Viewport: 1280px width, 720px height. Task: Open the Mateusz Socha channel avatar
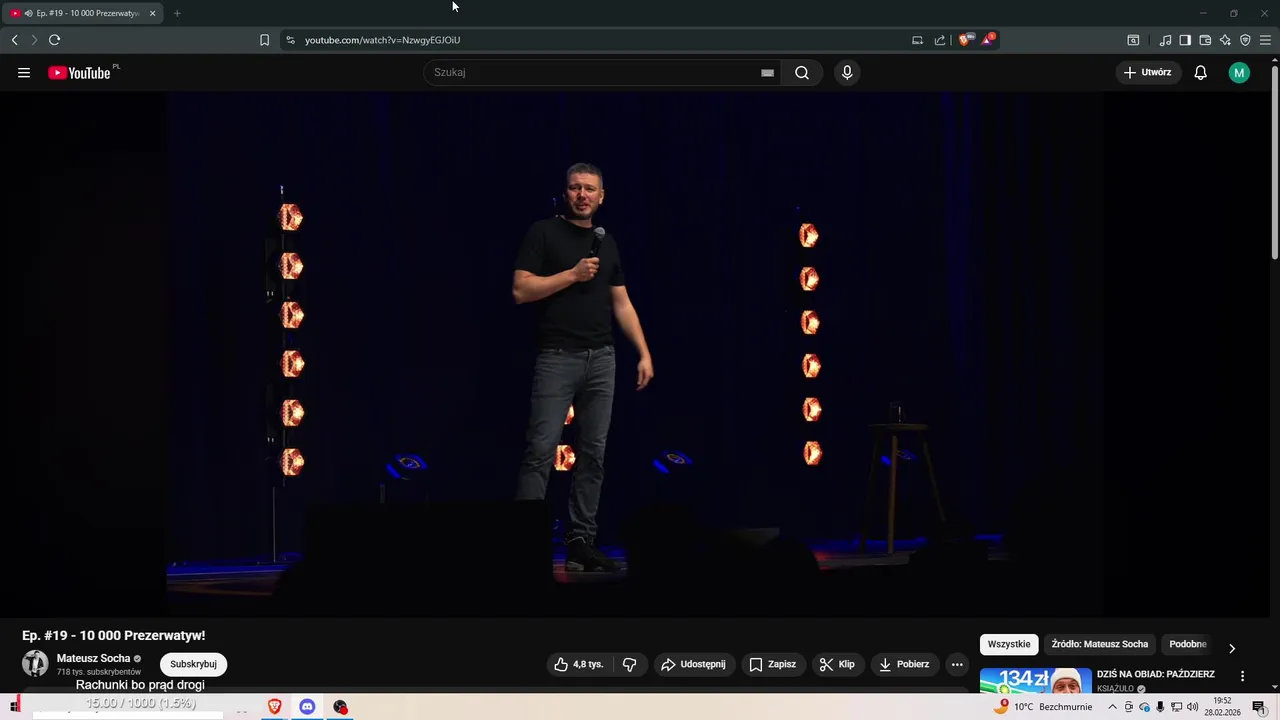(35, 664)
